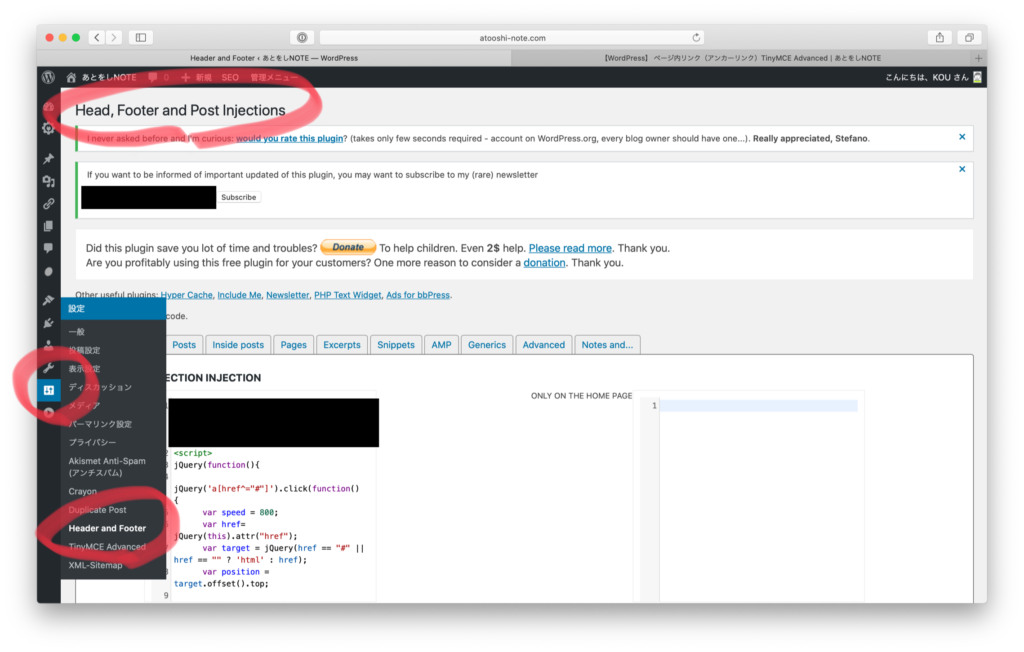Open the Hyper Cache plugin link
The image size is (1024, 652).
[185, 295]
